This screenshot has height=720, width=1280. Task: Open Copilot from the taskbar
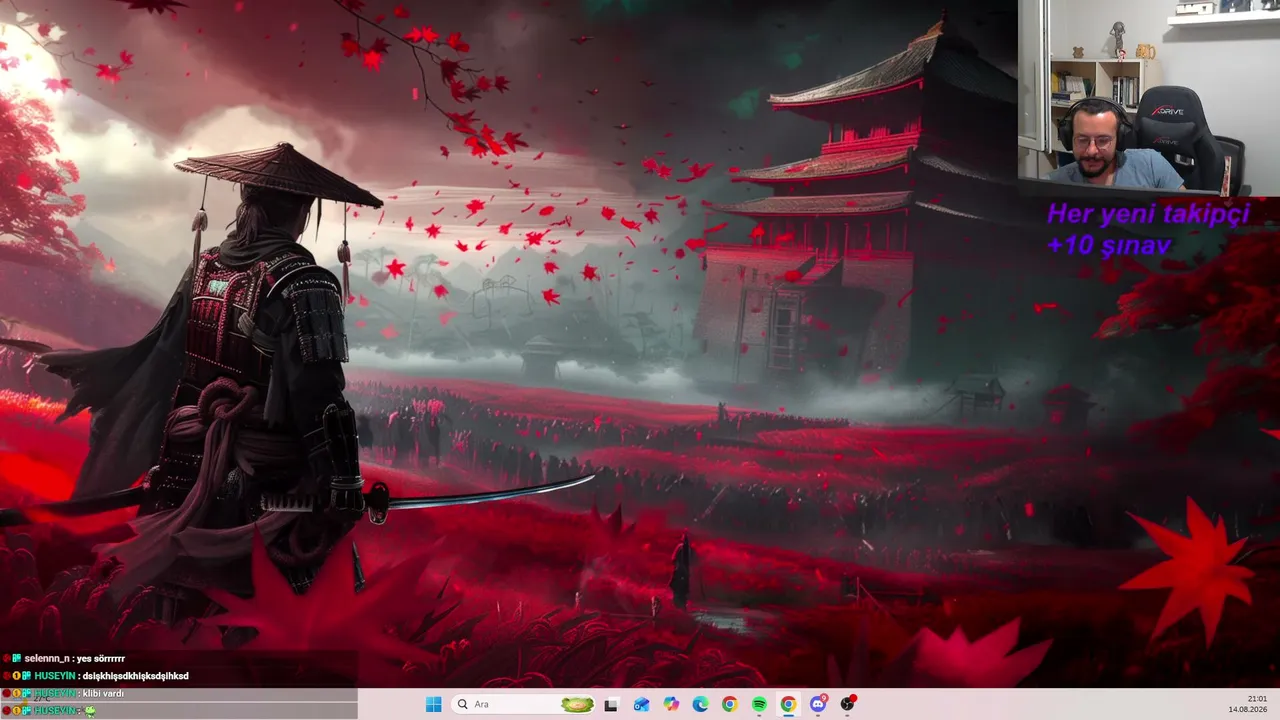(x=670, y=704)
